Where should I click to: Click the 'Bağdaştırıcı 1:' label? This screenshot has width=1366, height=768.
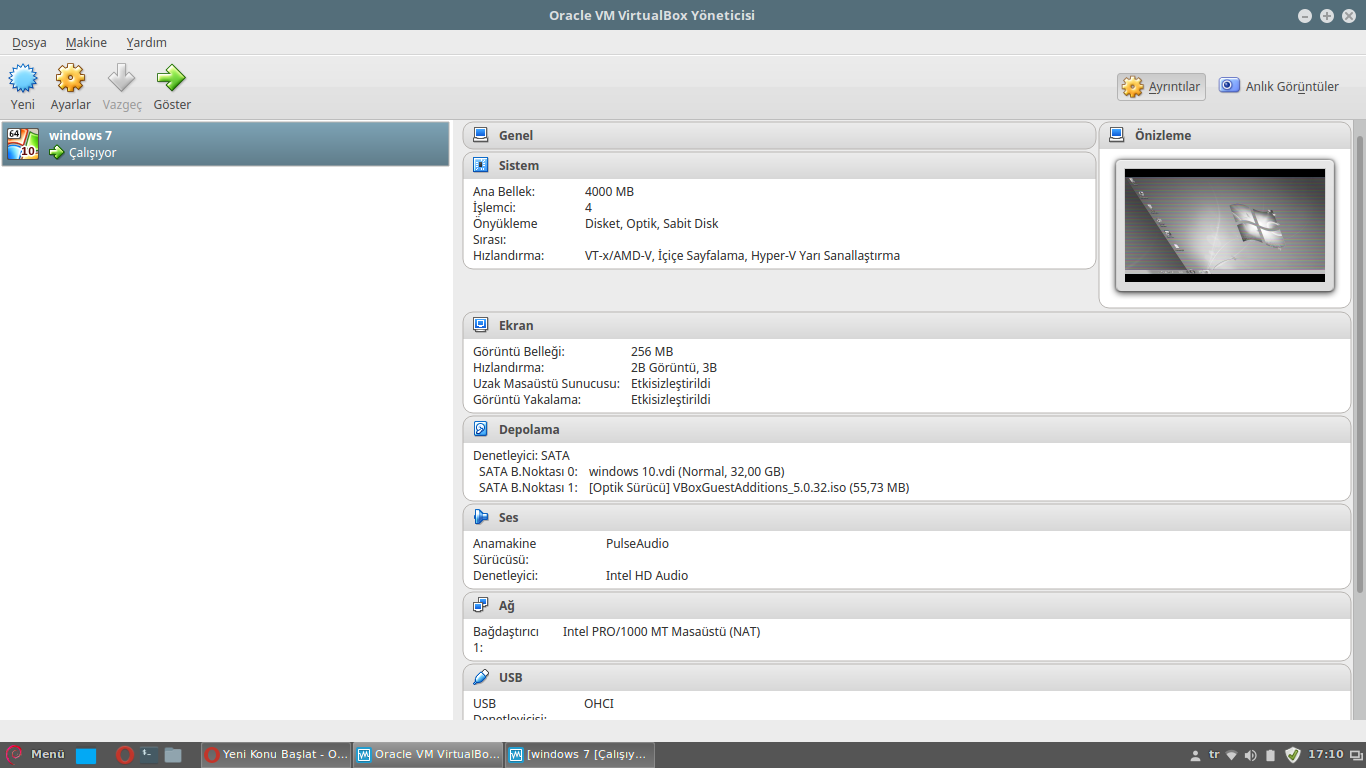[506, 640]
